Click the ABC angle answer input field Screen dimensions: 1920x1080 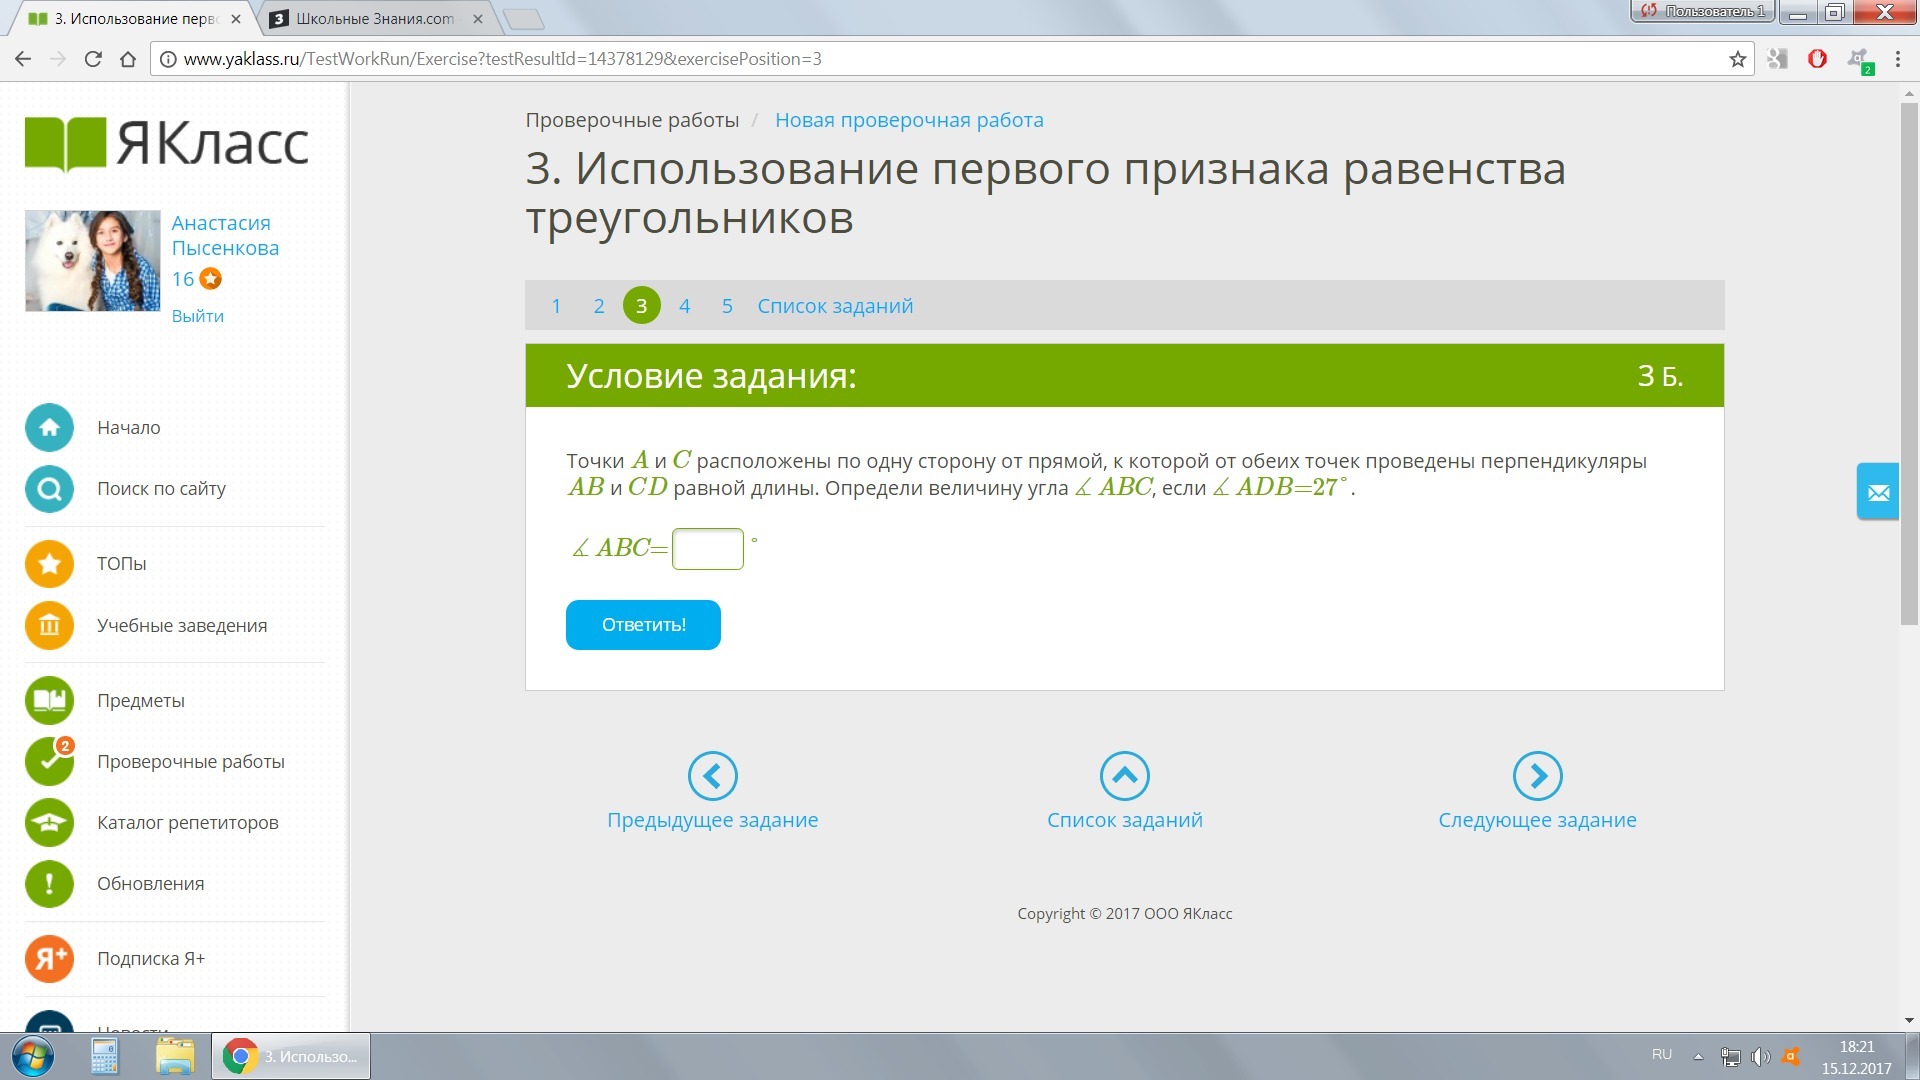pyautogui.click(x=707, y=549)
